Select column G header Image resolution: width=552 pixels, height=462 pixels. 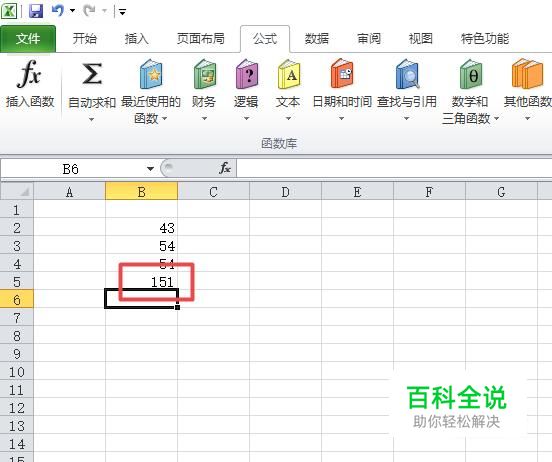[x=501, y=192]
